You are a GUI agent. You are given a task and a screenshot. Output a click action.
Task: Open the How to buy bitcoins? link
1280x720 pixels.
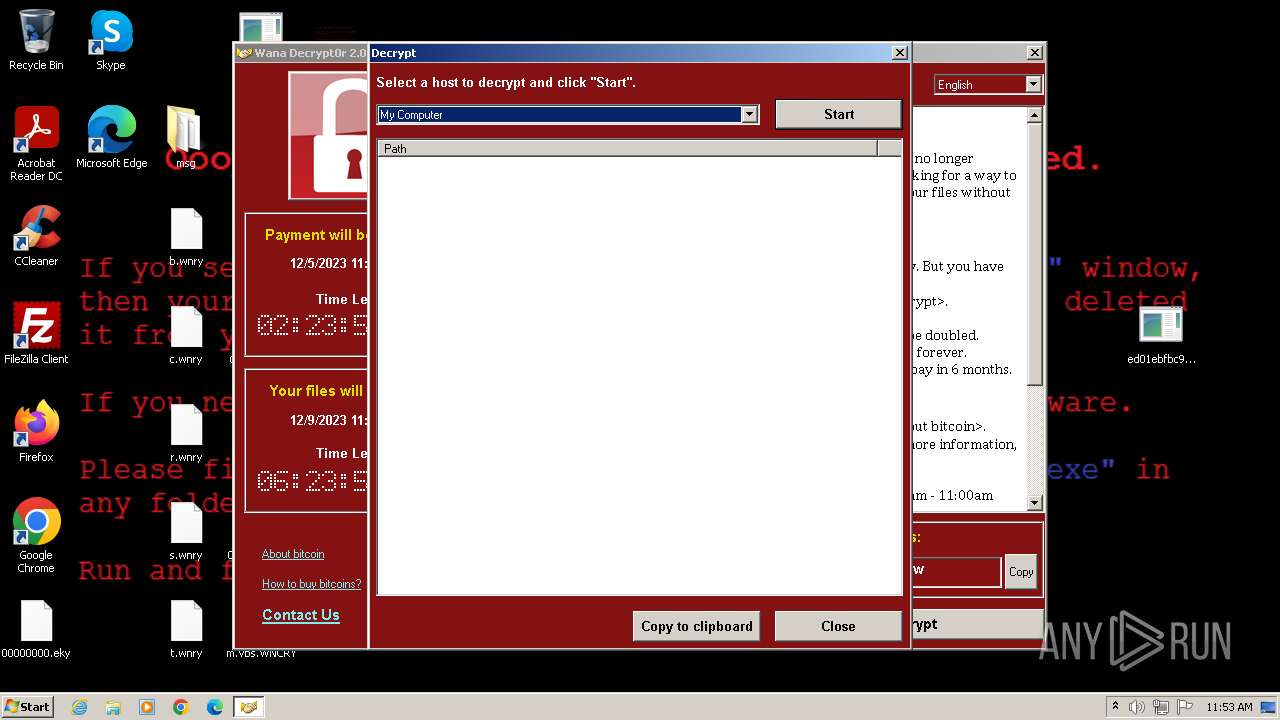click(312, 584)
